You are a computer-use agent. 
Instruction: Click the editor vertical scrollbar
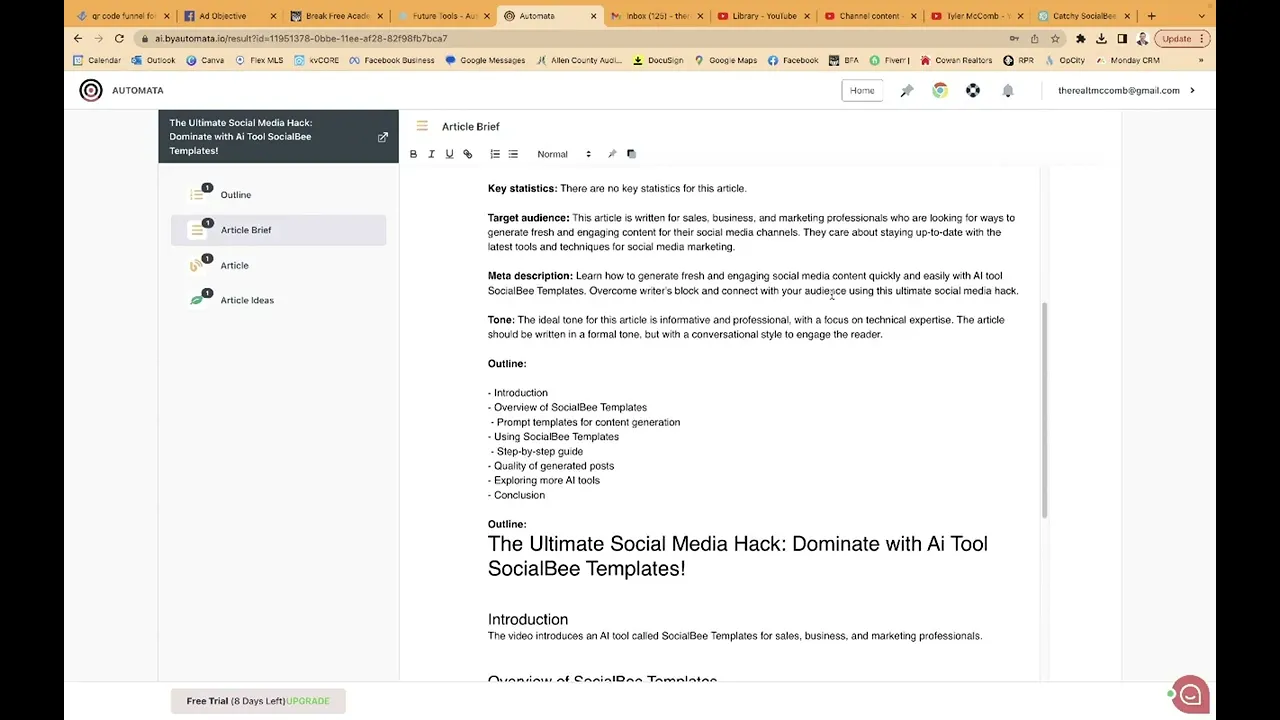[1045, 410]
